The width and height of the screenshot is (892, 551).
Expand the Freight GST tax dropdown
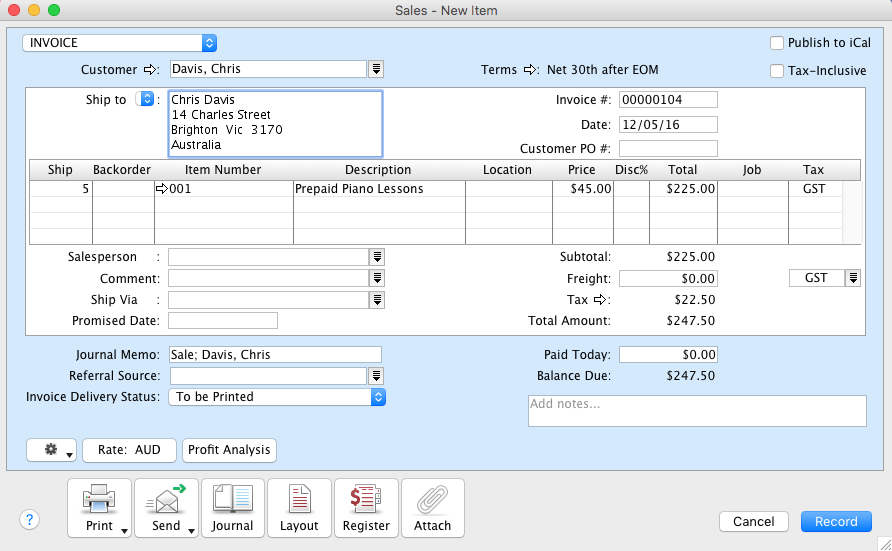(x=853, y=278)
